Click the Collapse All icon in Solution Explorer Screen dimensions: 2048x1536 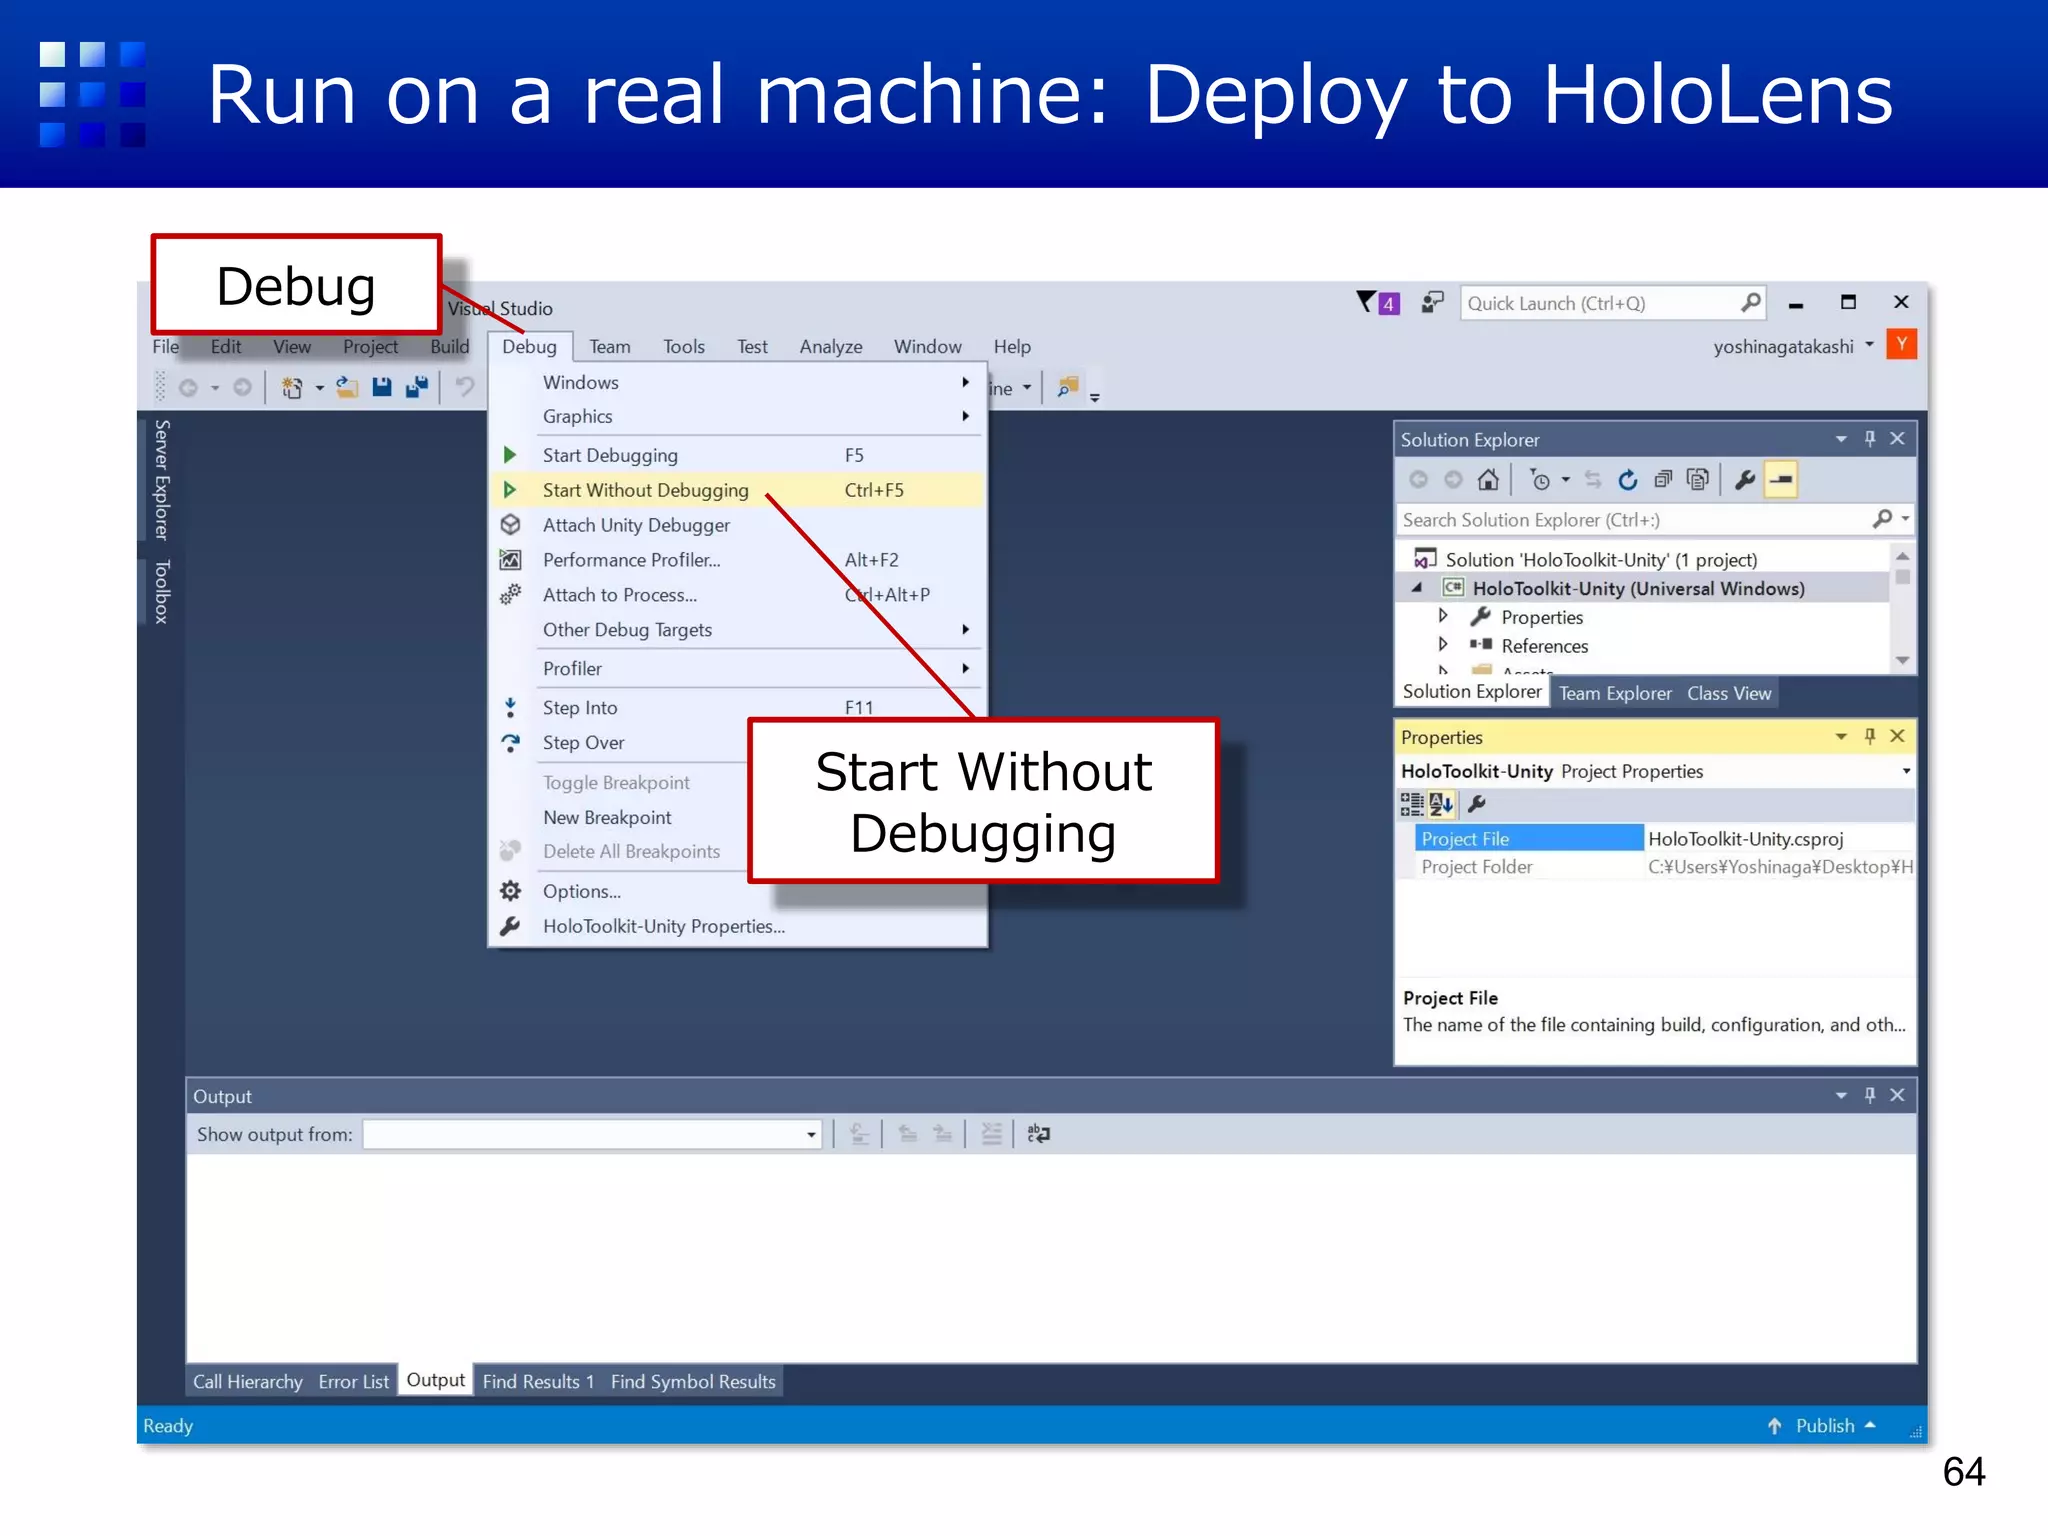[1663, 480]
